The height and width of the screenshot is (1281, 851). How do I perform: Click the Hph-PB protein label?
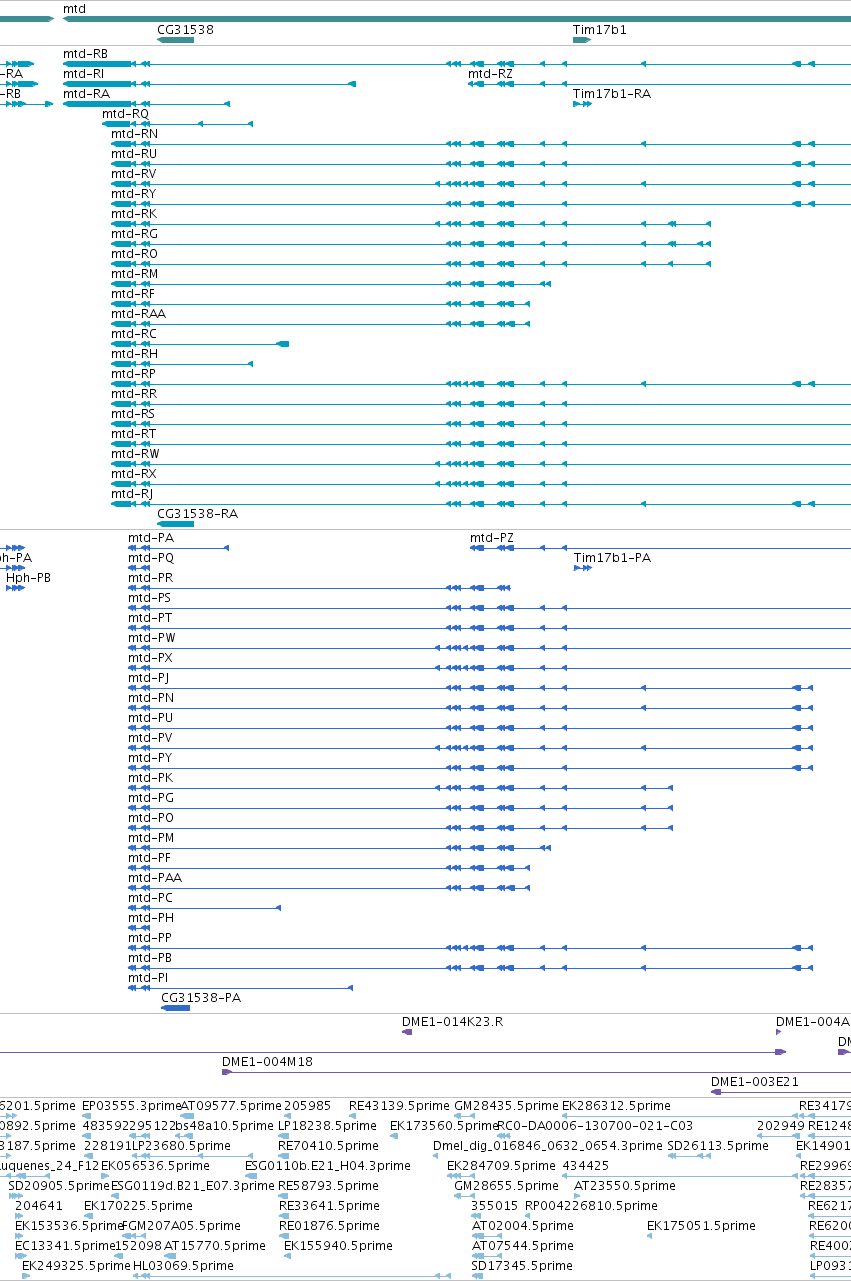click(28, 578)
